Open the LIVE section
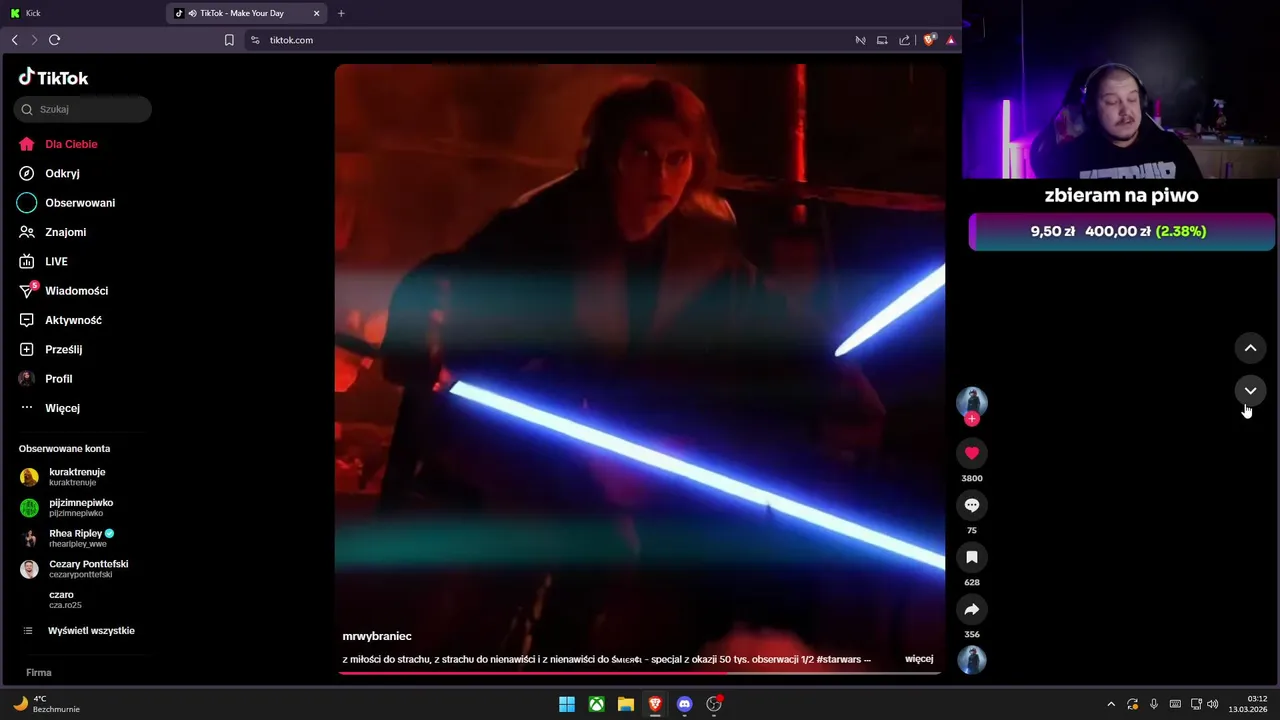 click(x=43, y=261)
